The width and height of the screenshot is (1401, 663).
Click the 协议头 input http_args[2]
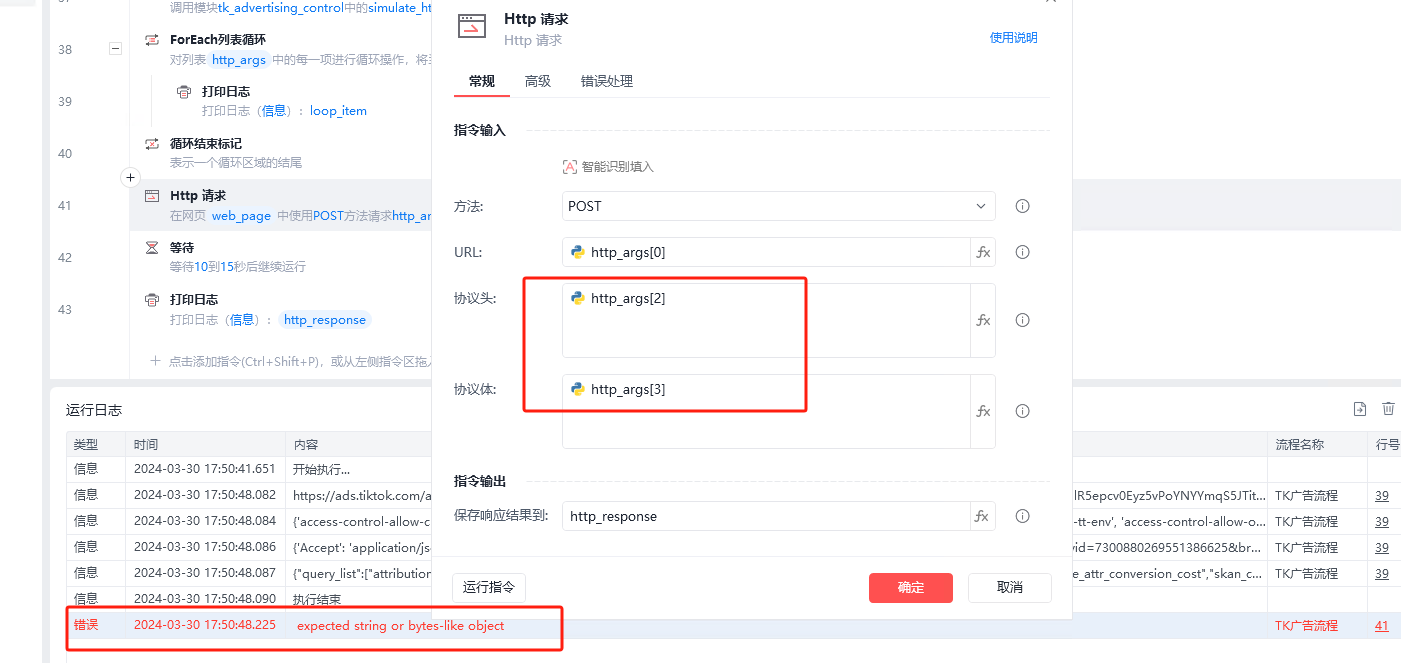click(766, 320)
